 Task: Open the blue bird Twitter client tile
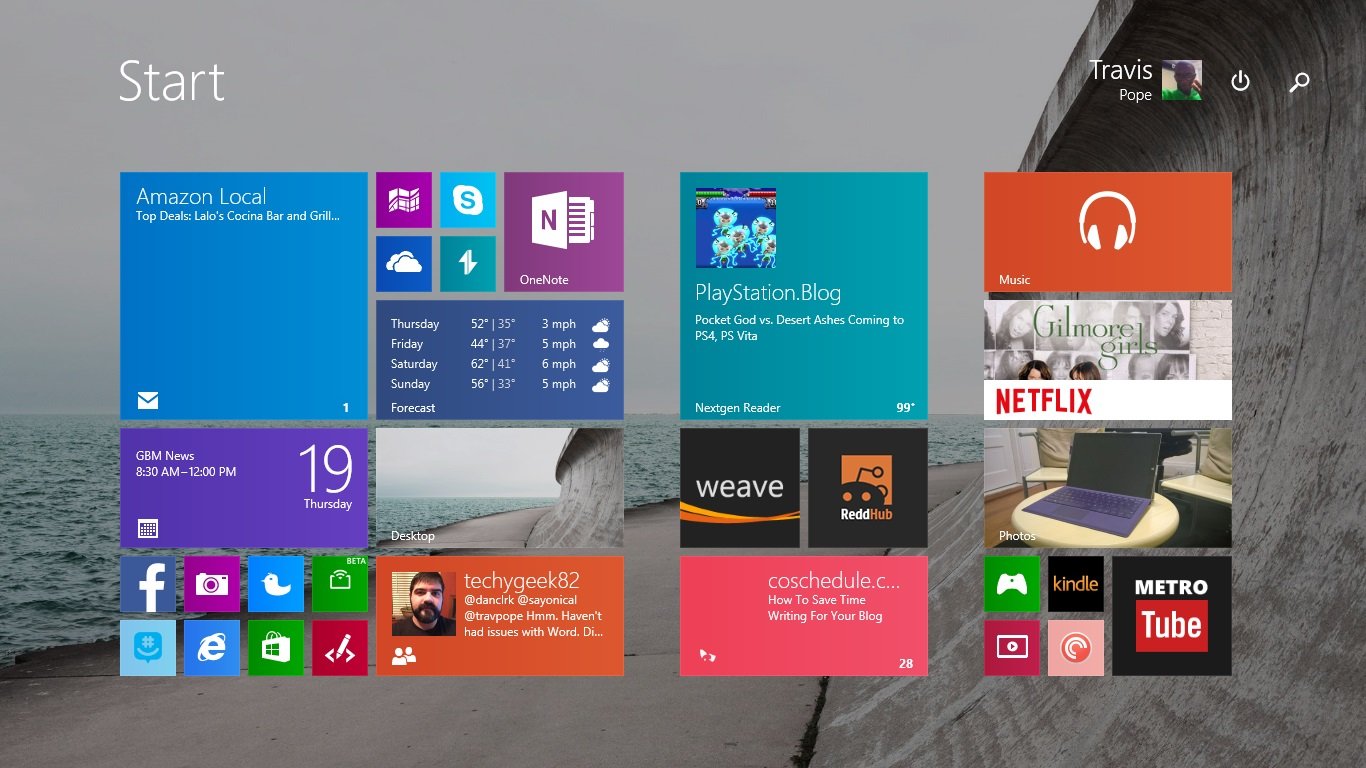(x=276, y=584)
